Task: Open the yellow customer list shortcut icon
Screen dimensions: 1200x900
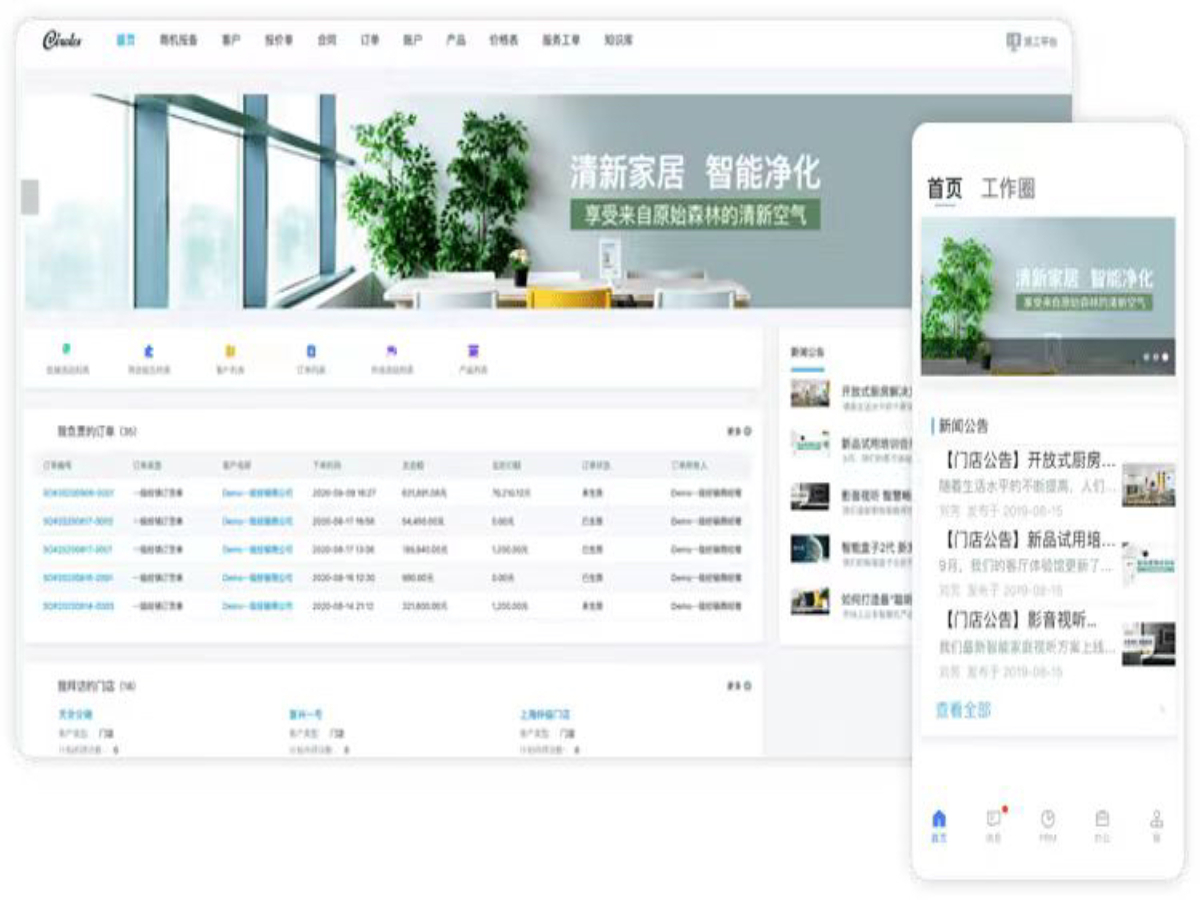Action: [230, 351]
